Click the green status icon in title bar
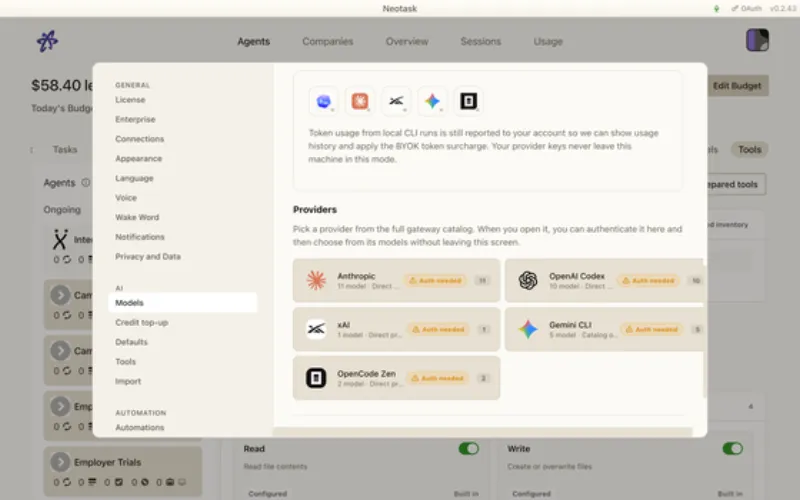 point(716,9)
